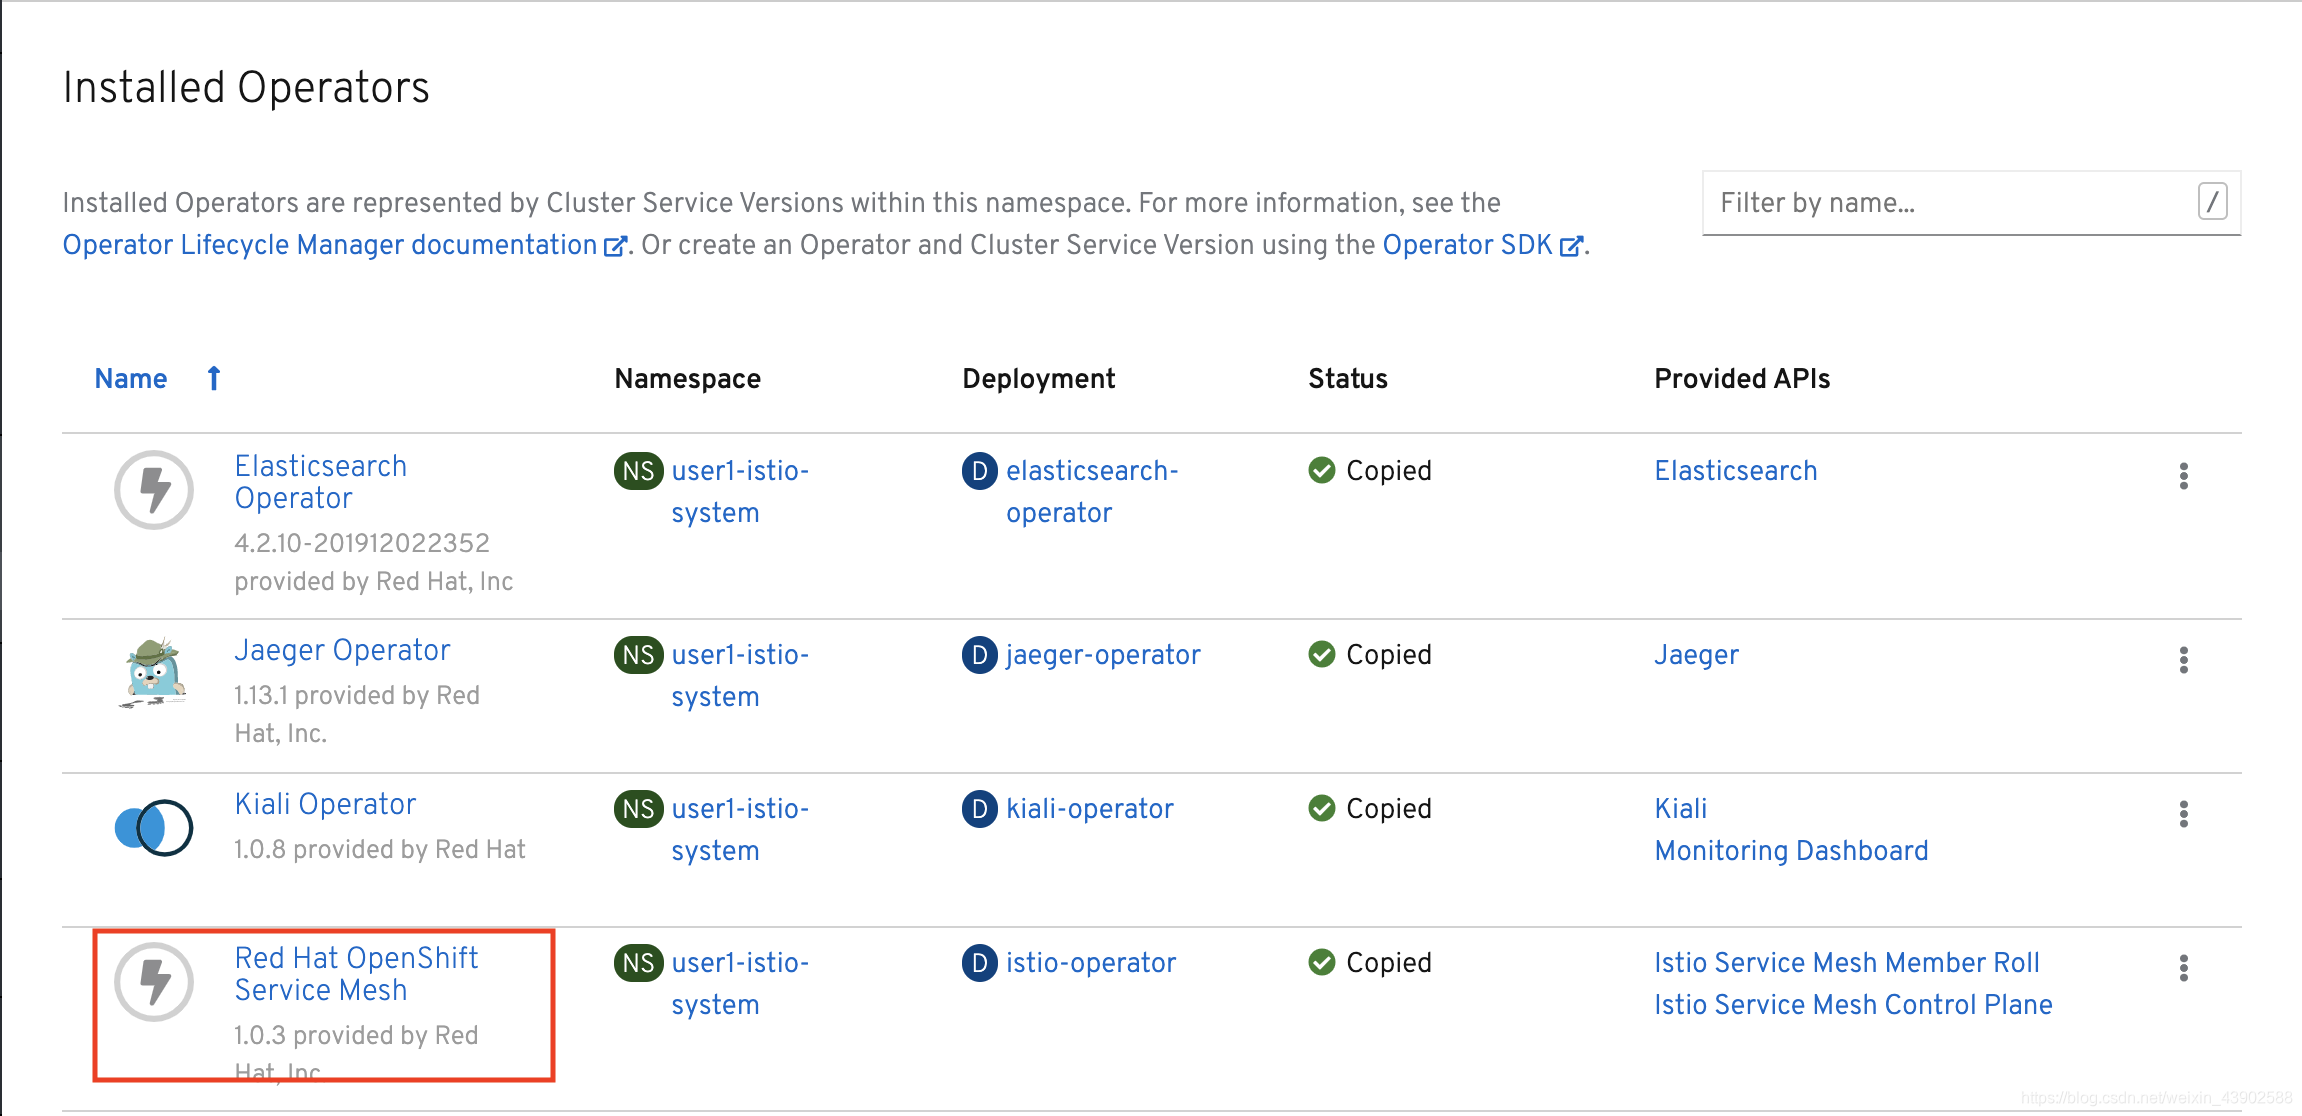Image resolution: width=2302 pixels, height=1116 pixels.
Task: Open user1-istio-system namespace in Elasticsearch row
Action: pos(740,492)
